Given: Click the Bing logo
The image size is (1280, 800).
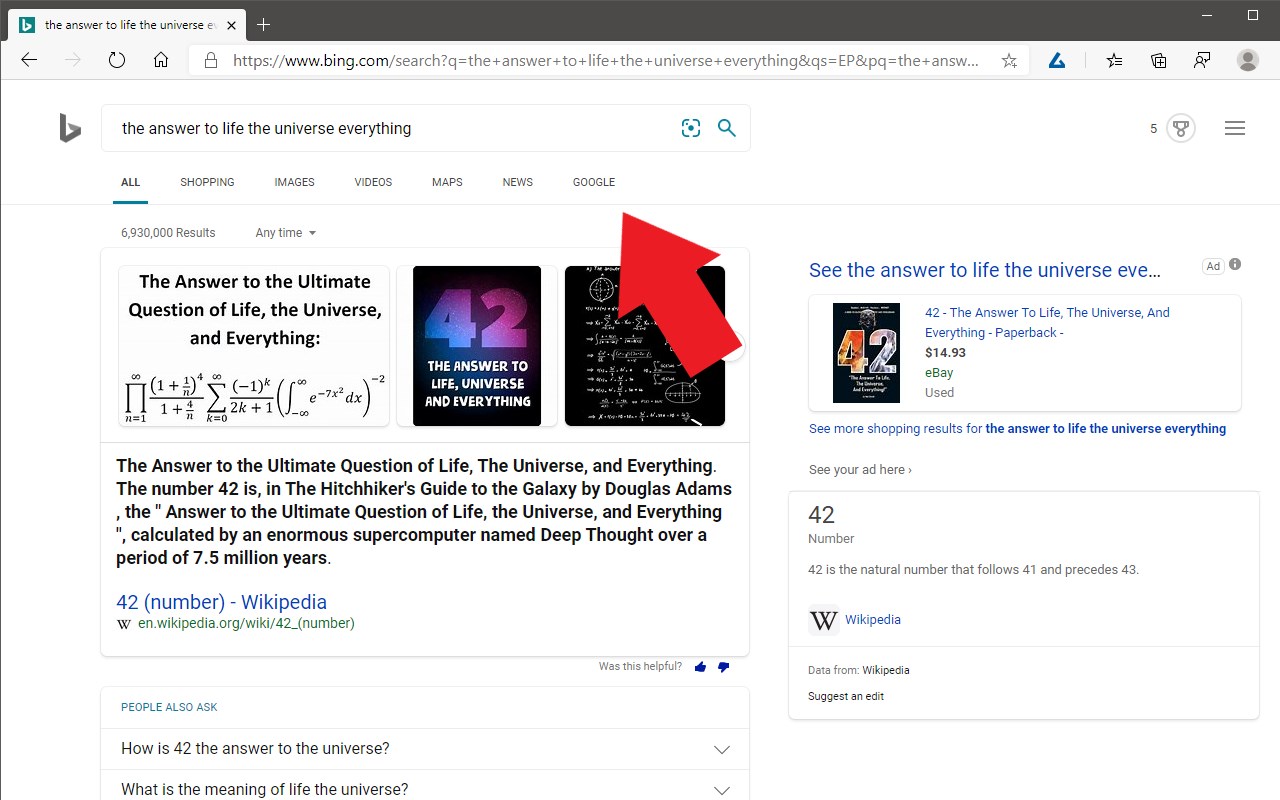Looking at the screenshot, I should point(69,128).
